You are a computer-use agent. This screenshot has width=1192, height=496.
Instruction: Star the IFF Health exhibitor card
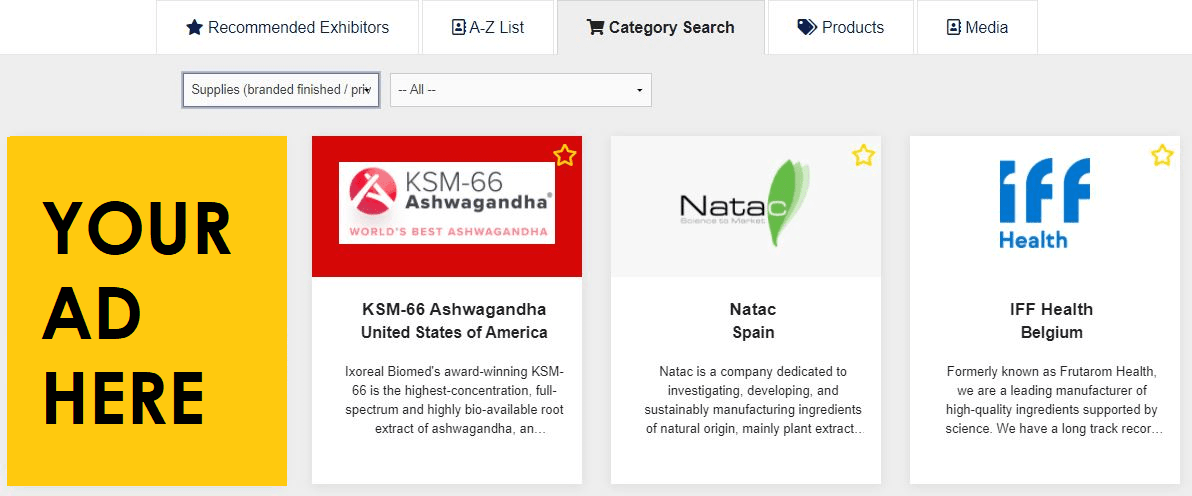click(1162, 155)
